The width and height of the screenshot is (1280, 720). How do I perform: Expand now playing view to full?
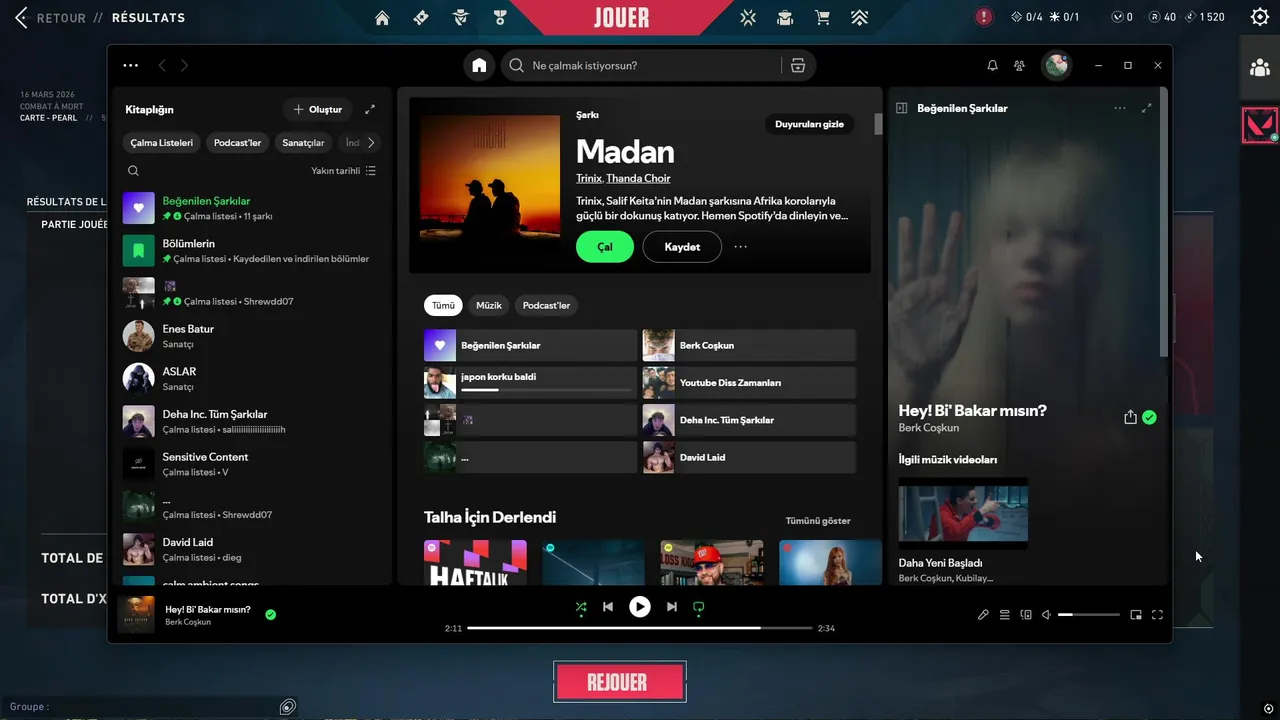1147,108
